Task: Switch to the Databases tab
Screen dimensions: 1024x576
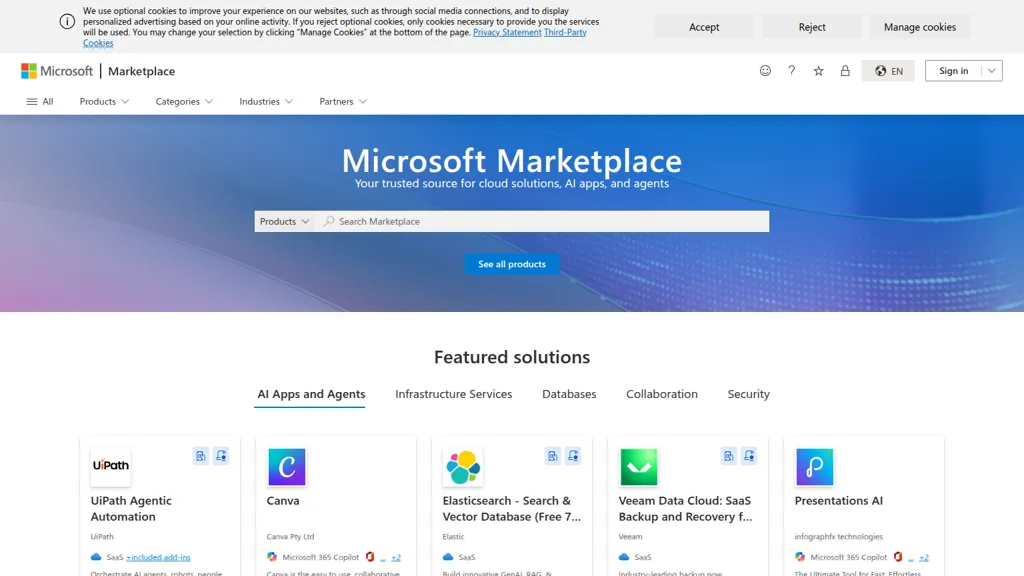Action: coord(569,394)
